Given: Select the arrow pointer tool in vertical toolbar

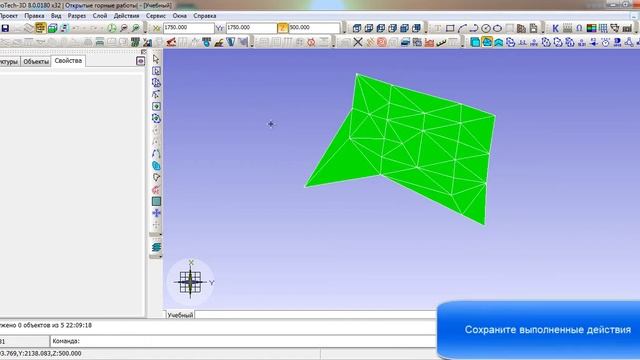Looking at the screenshot, I should (156, 59).
